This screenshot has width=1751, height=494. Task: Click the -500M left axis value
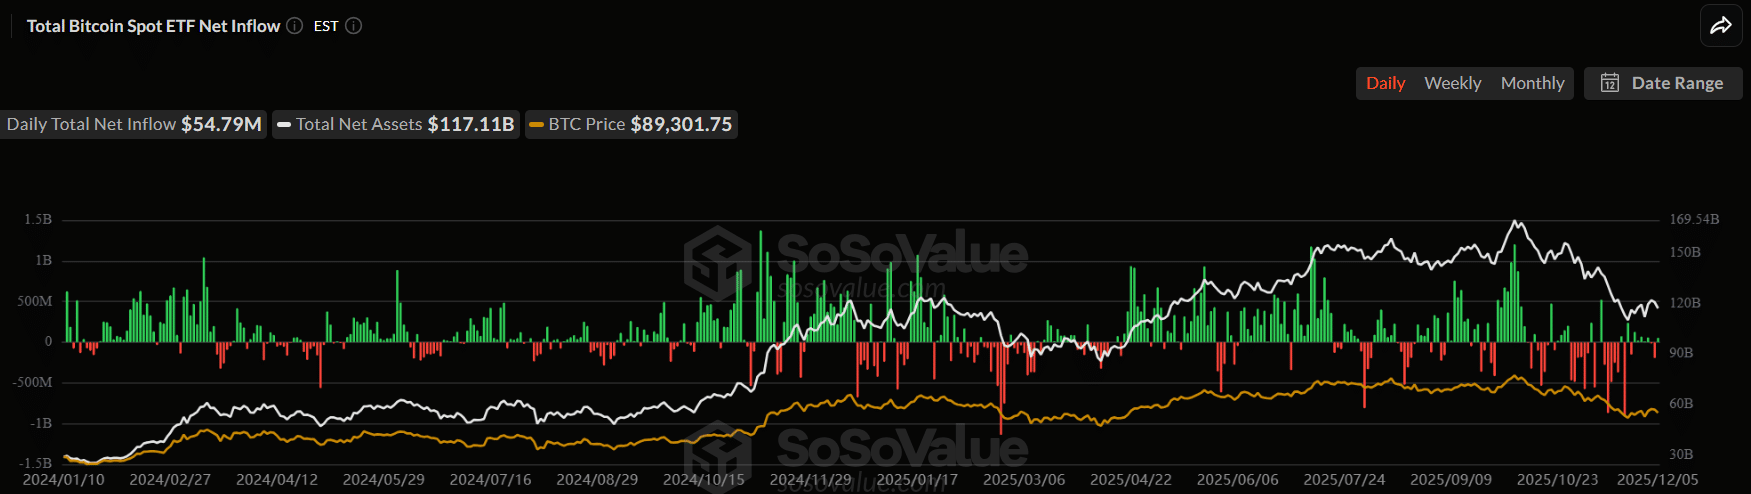point(33,382)
